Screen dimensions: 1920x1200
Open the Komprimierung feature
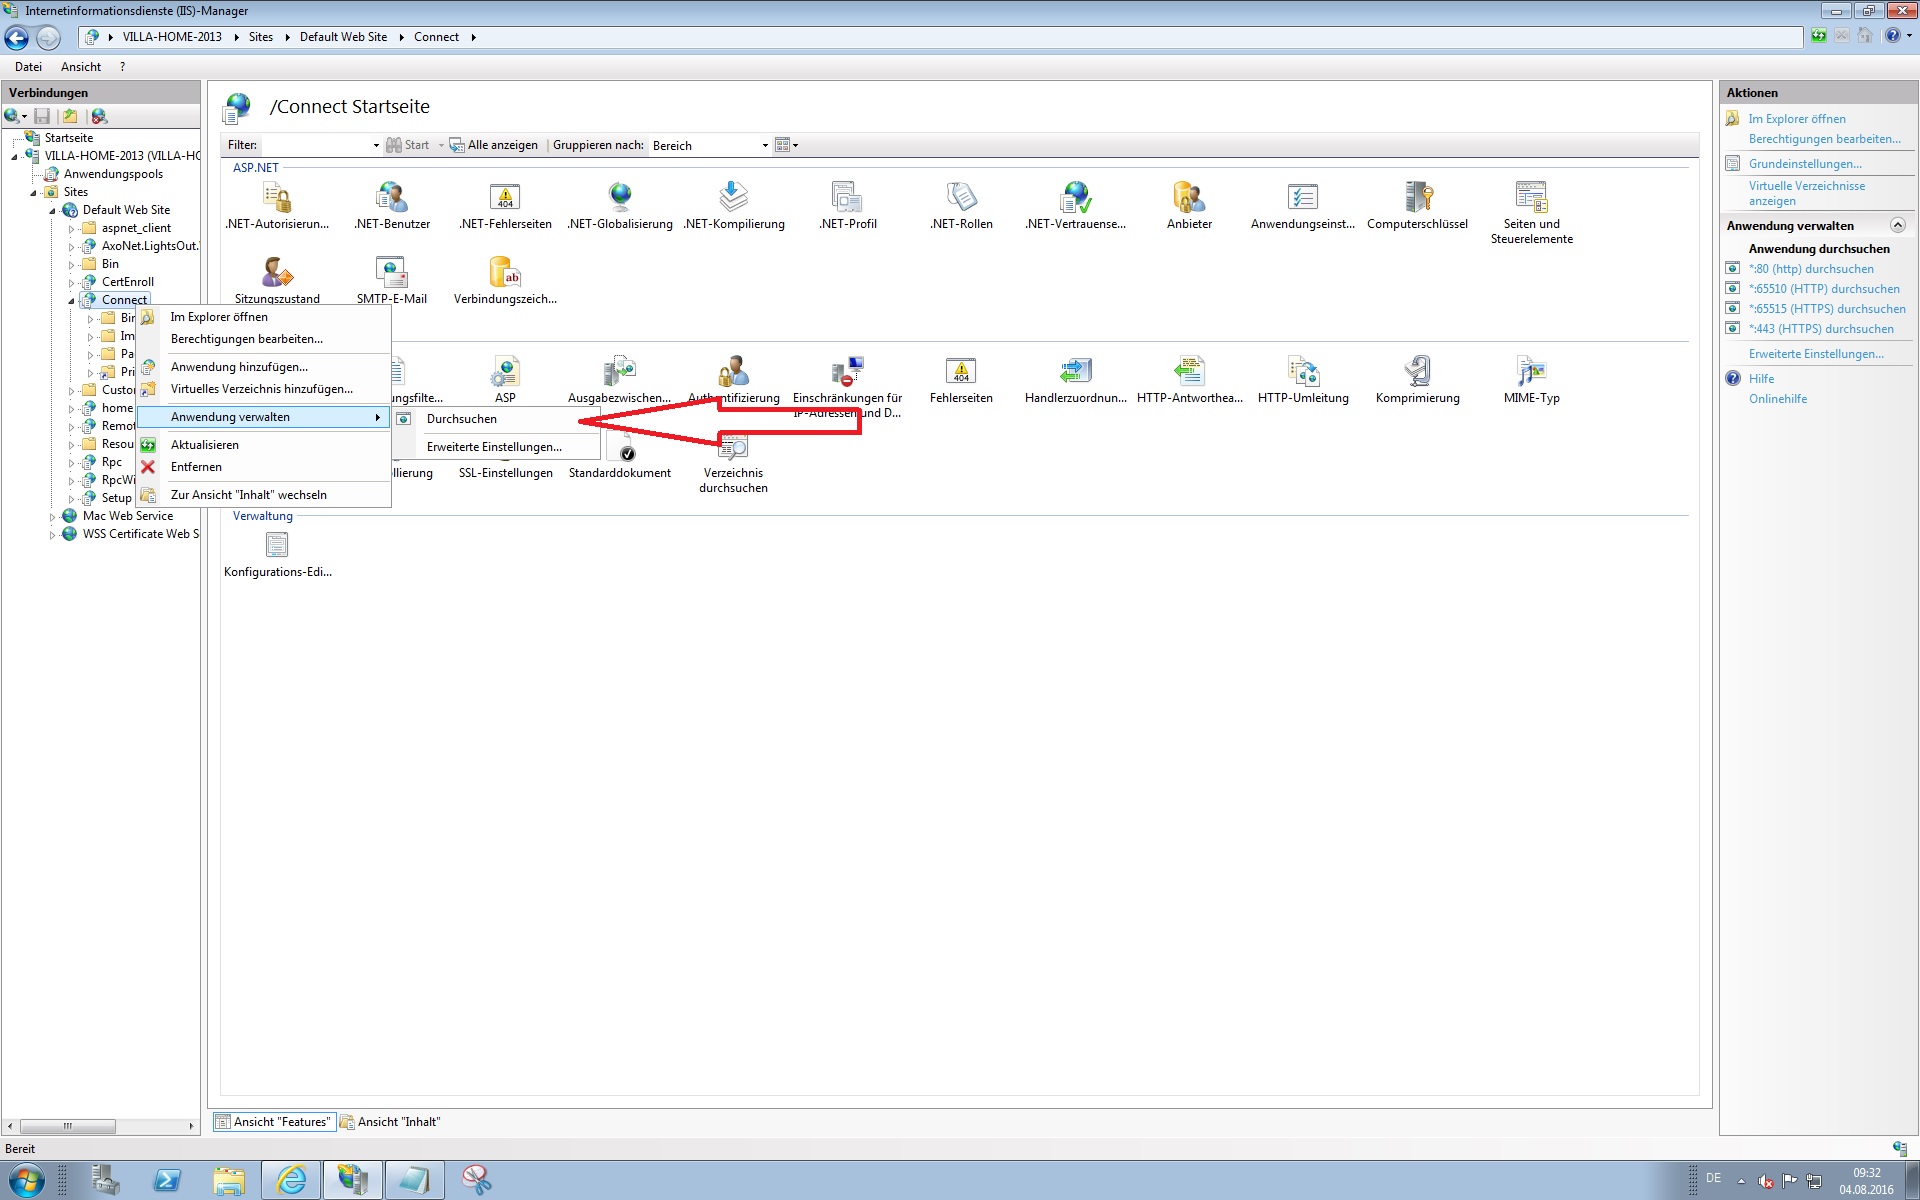click(x=1417, y=372)
